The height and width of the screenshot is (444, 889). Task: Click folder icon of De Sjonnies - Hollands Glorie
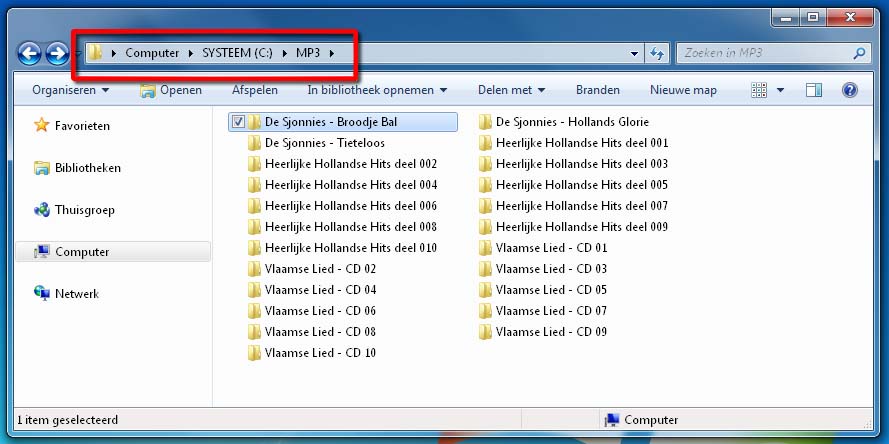click(x=485, y=122)
